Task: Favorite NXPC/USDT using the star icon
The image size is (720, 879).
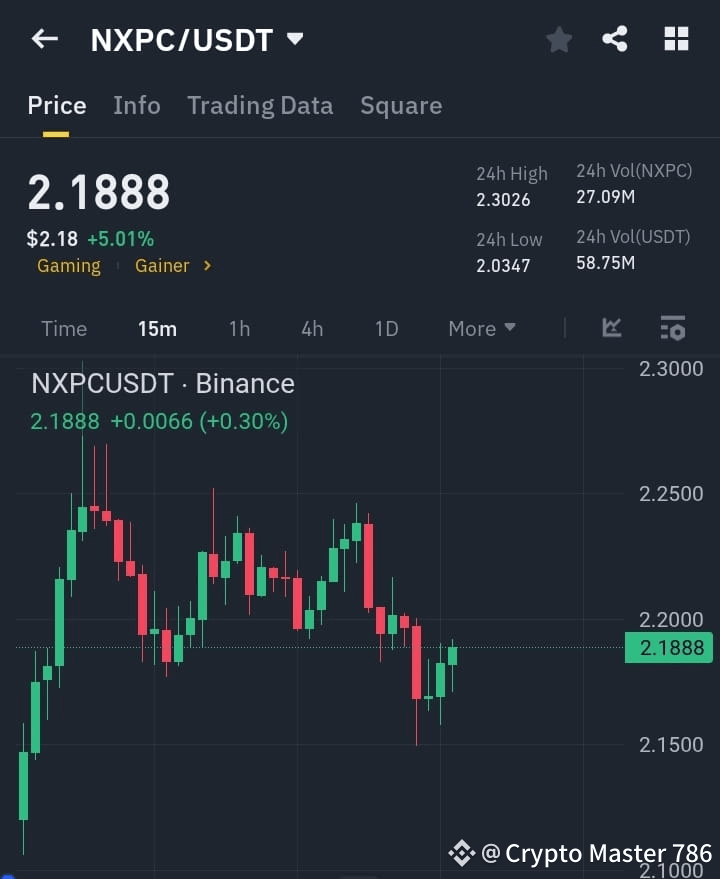Action: click(558, 39)
